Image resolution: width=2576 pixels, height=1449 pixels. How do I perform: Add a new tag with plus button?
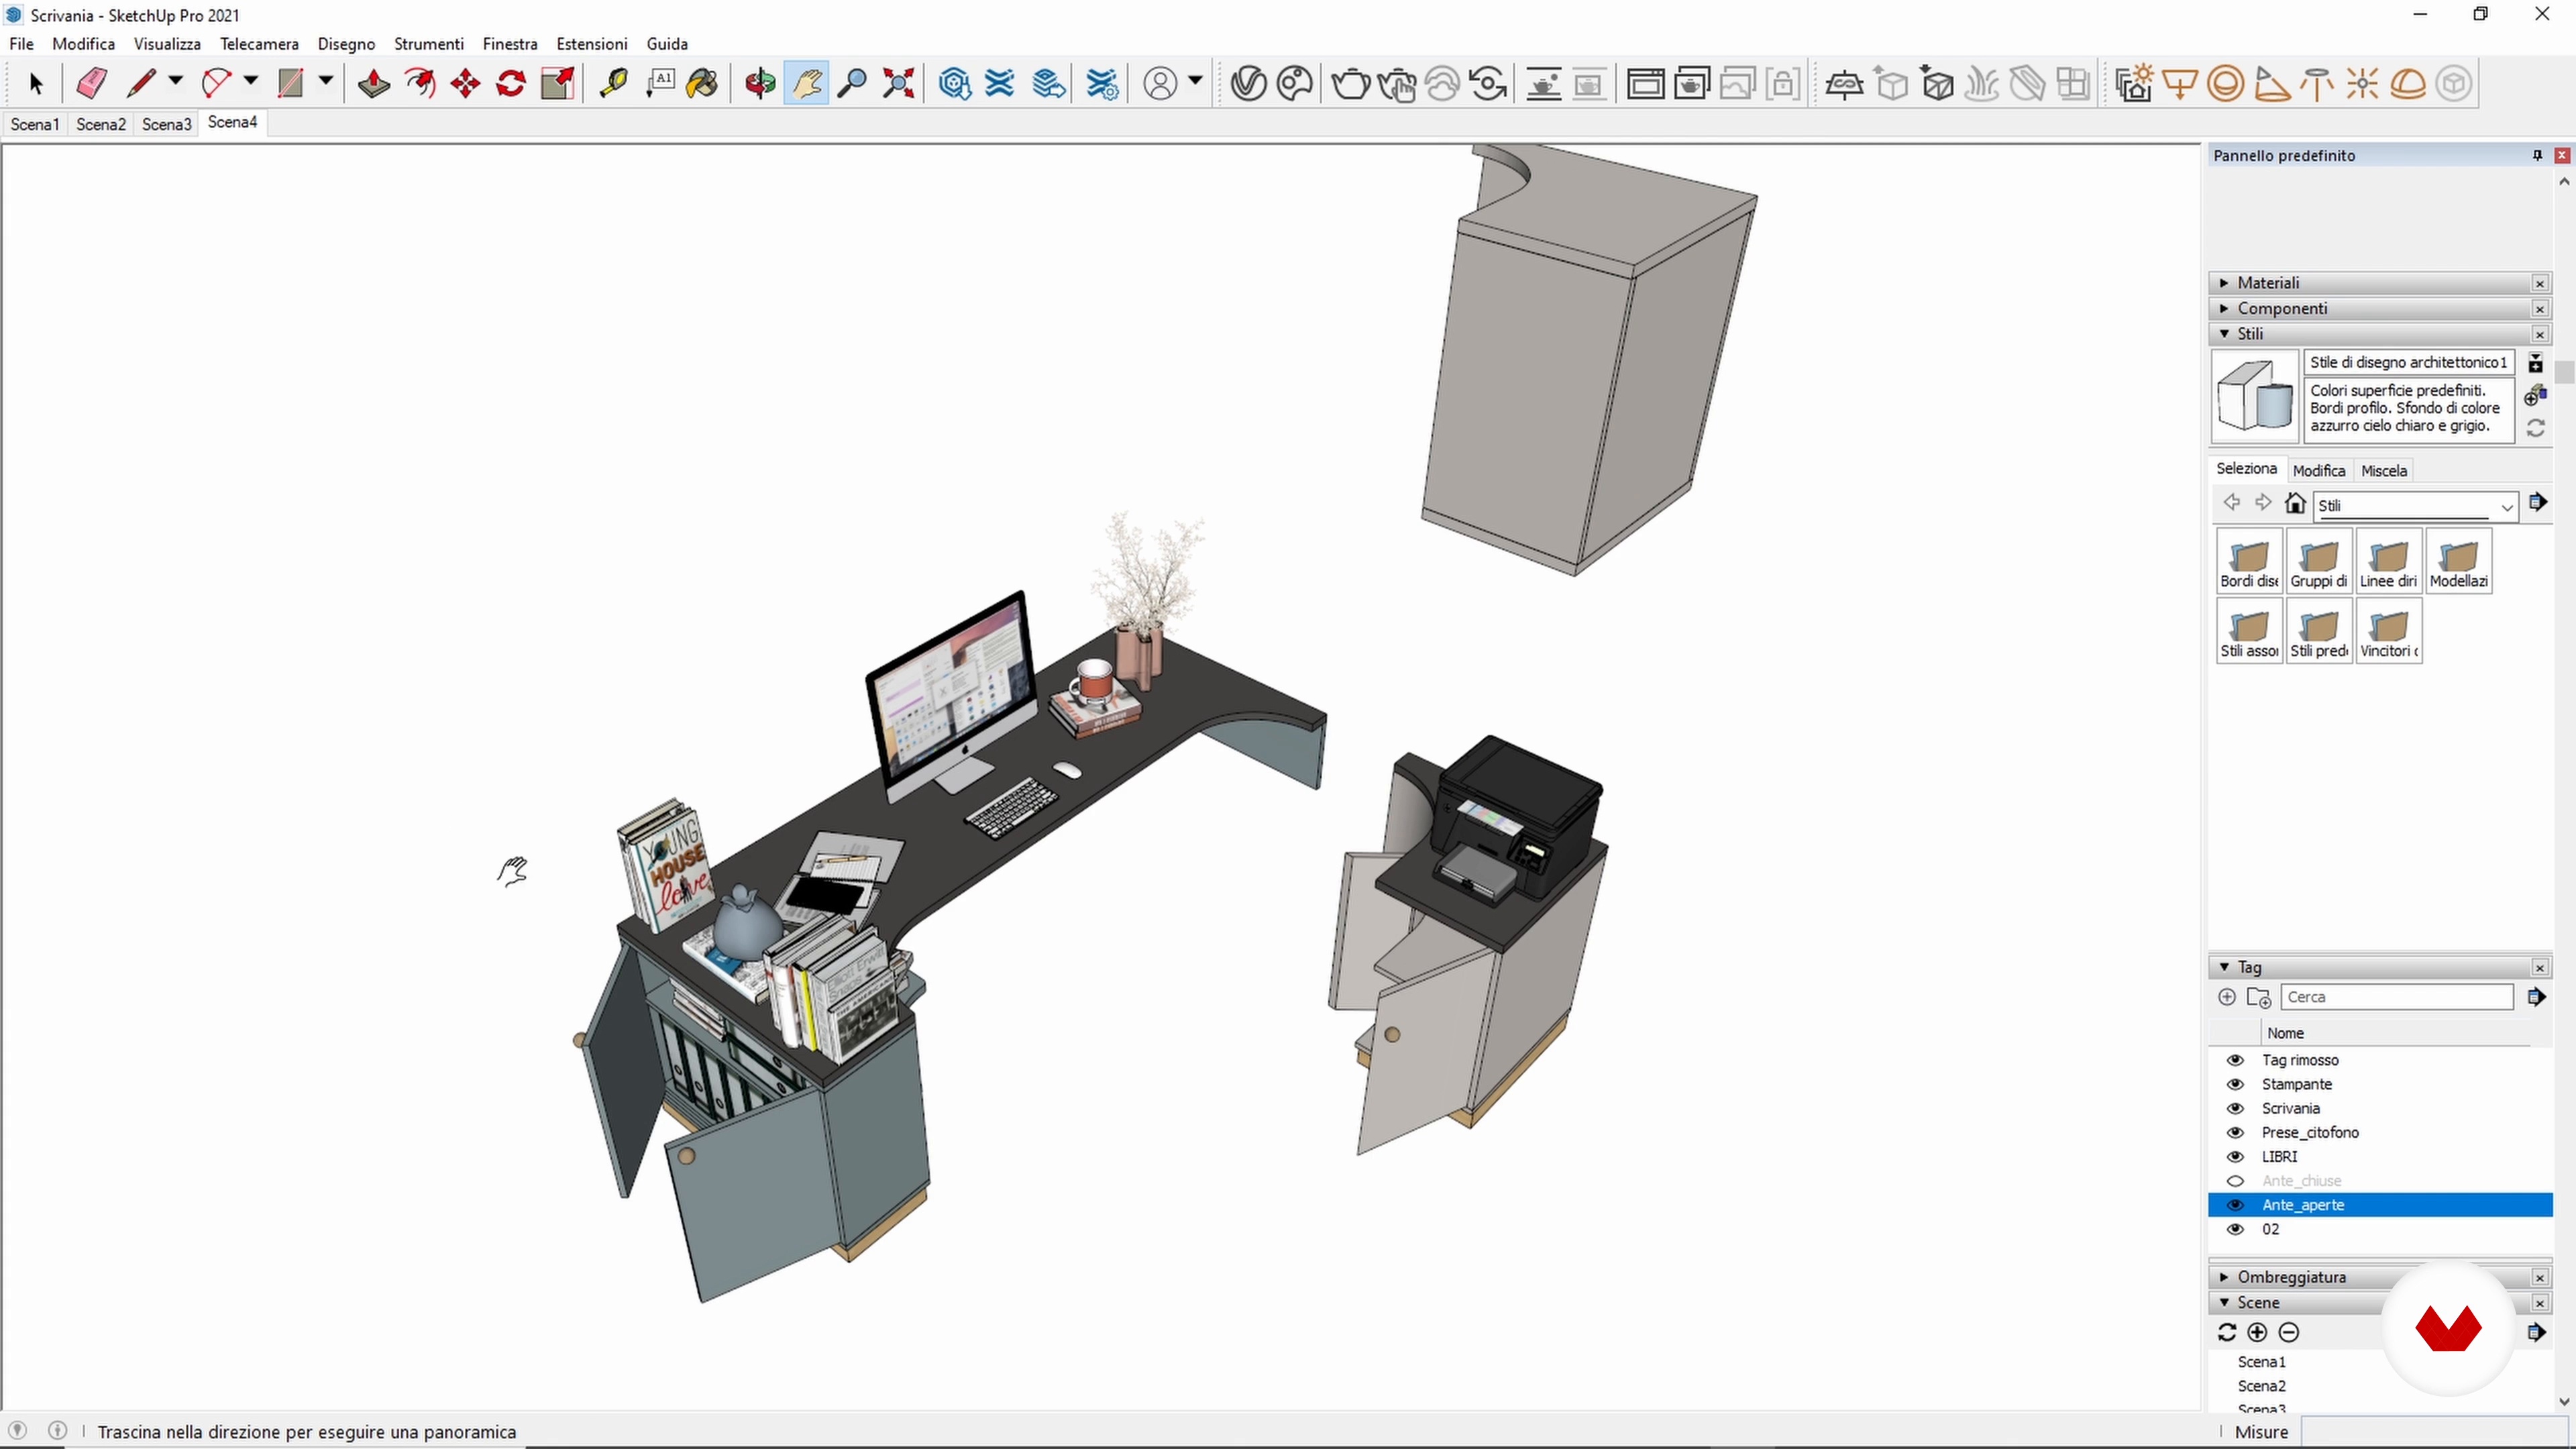tap(2226, 997)
